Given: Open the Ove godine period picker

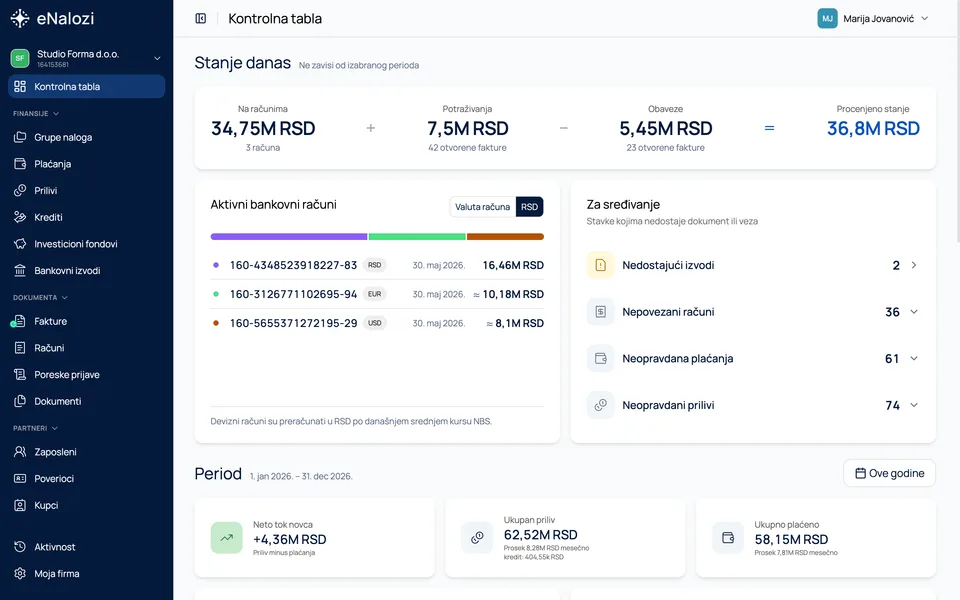Looking at the screenshot, I should (889, 473).
